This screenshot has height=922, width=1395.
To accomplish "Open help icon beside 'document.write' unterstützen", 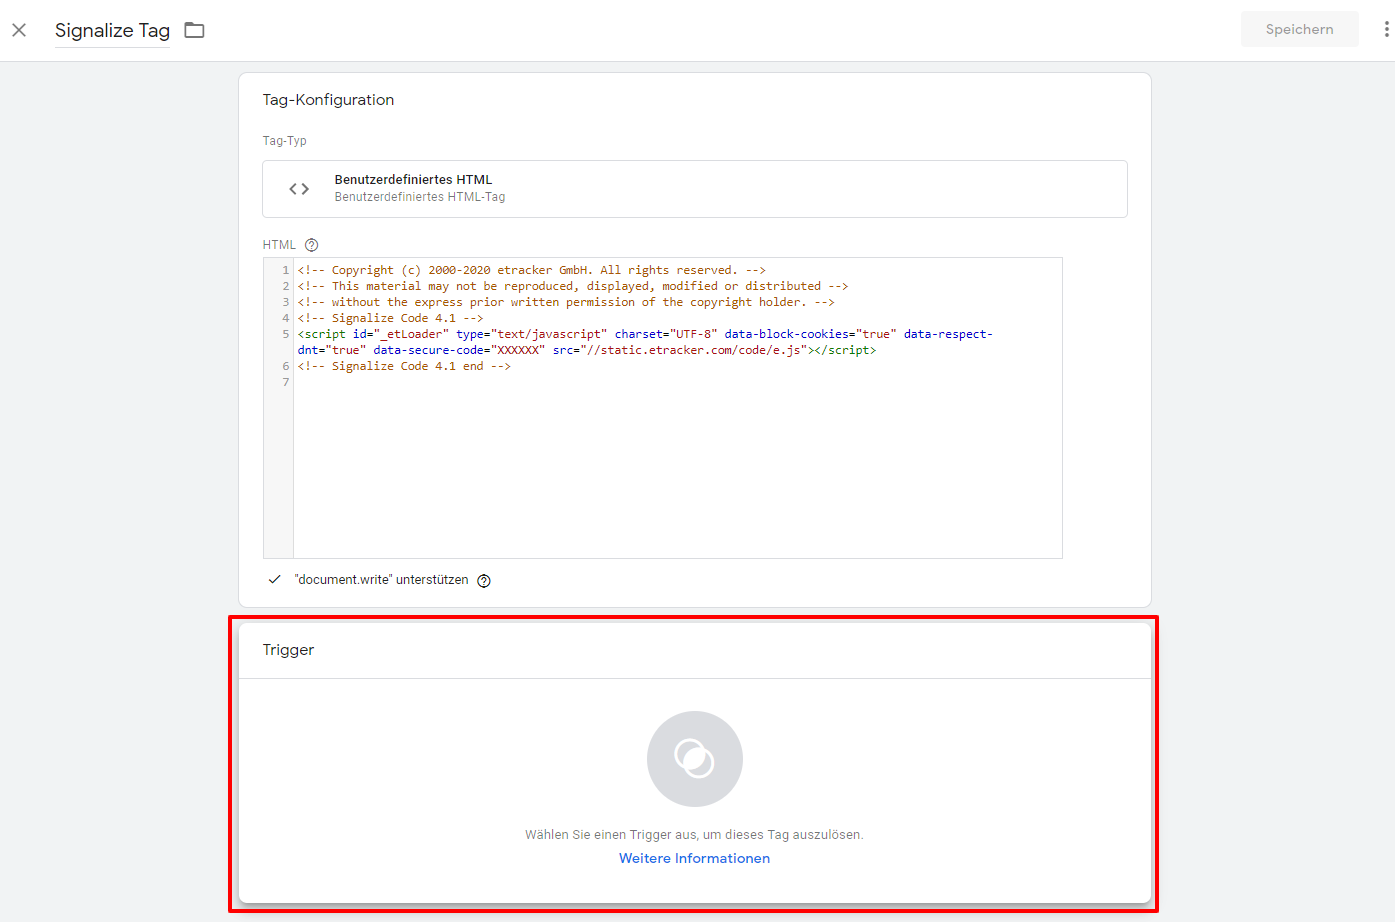I will pos(484,581).
